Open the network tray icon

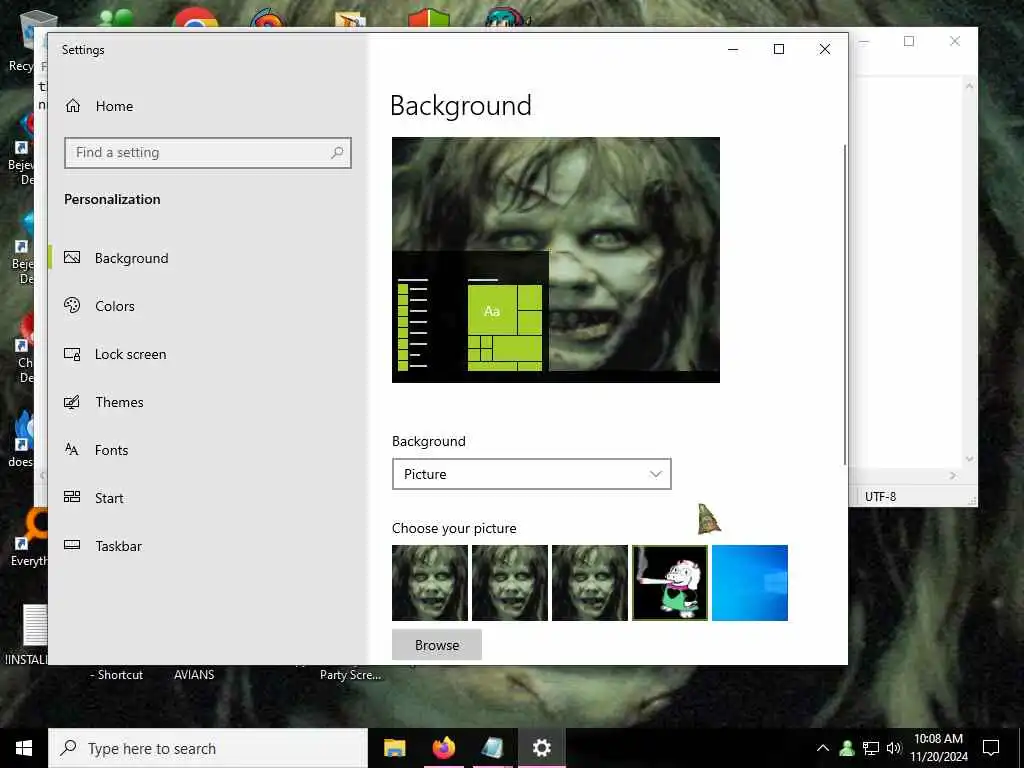pyautogui.click(x=871, y=748)
